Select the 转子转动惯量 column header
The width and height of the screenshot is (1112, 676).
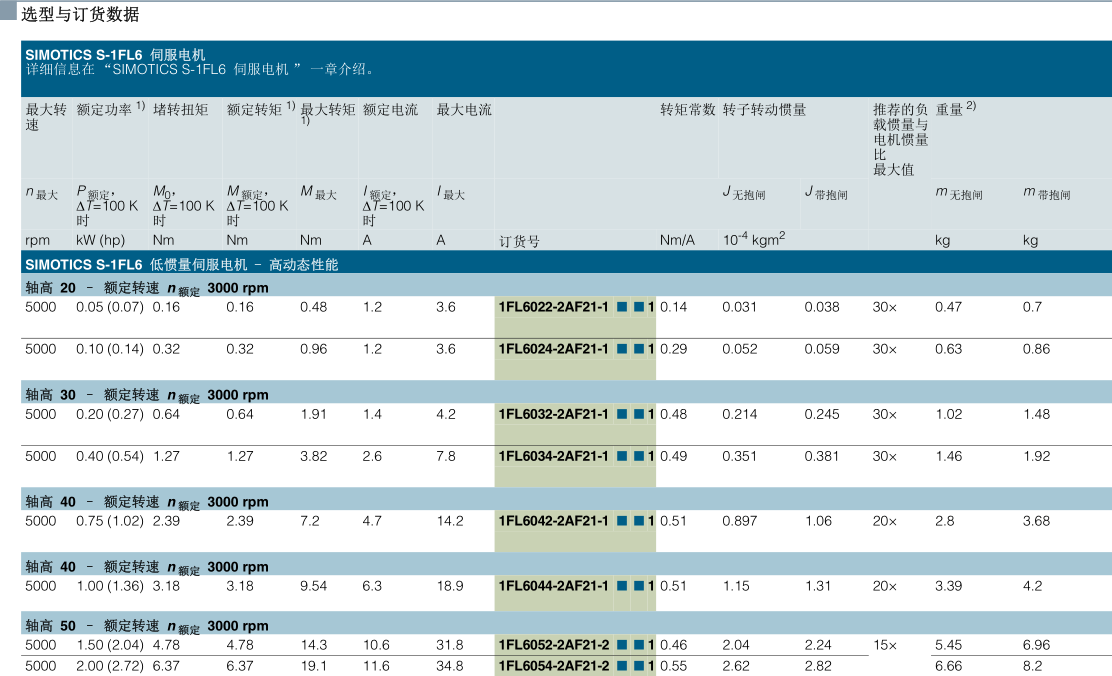coord(764,109)
